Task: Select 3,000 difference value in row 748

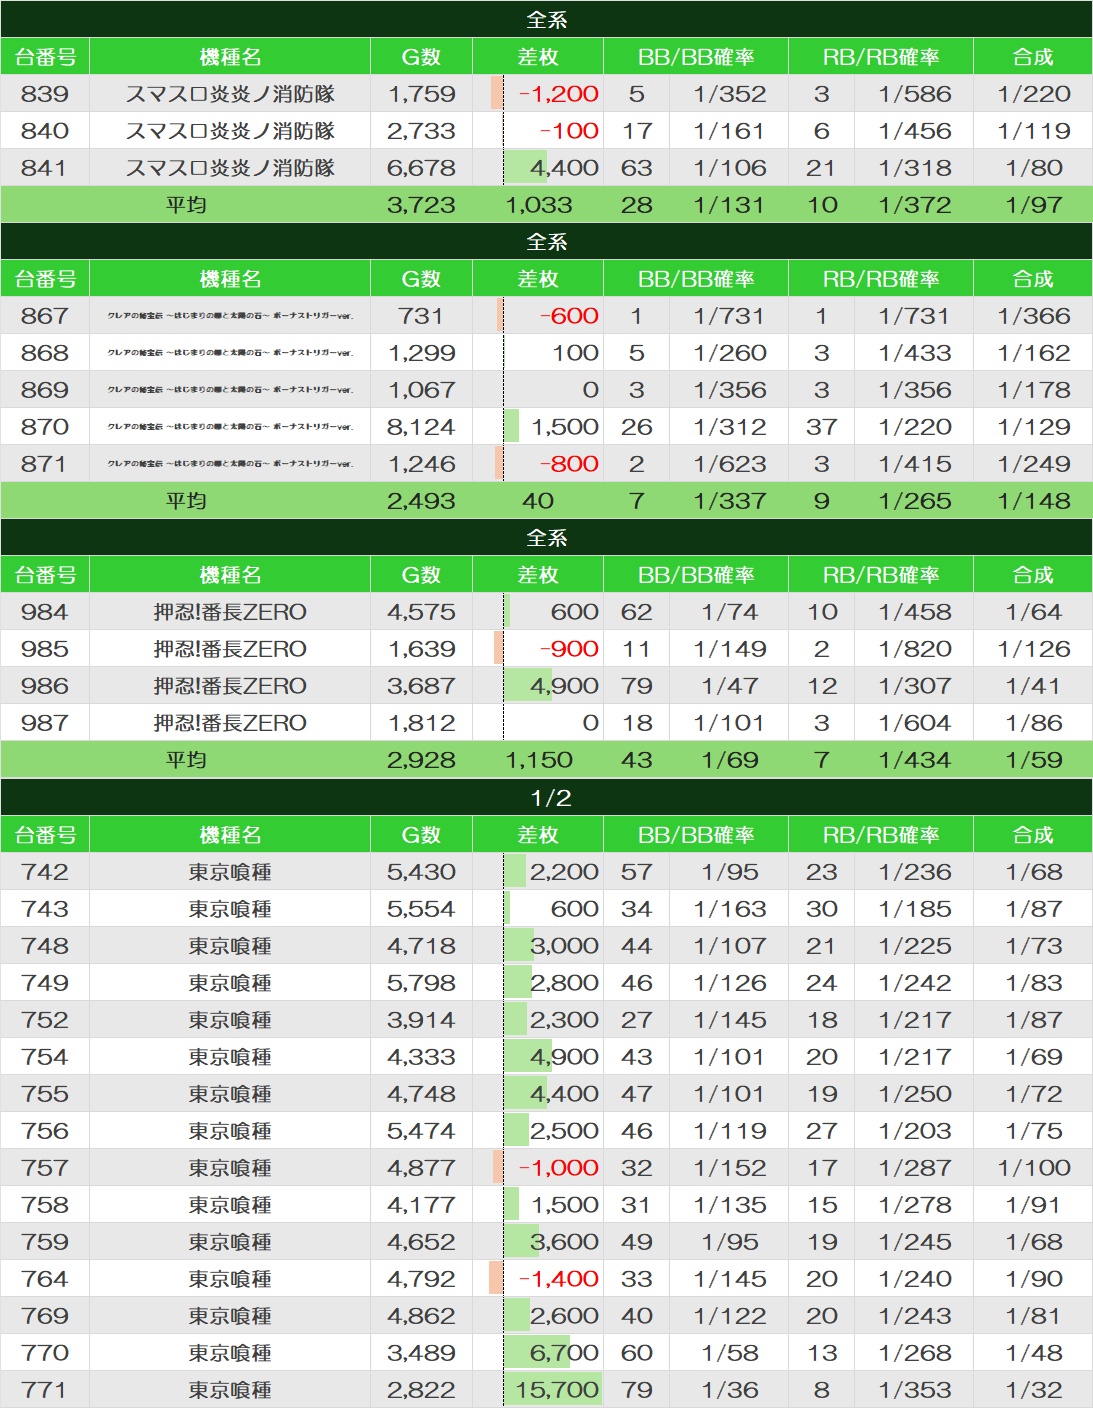Action: [564, 946]
